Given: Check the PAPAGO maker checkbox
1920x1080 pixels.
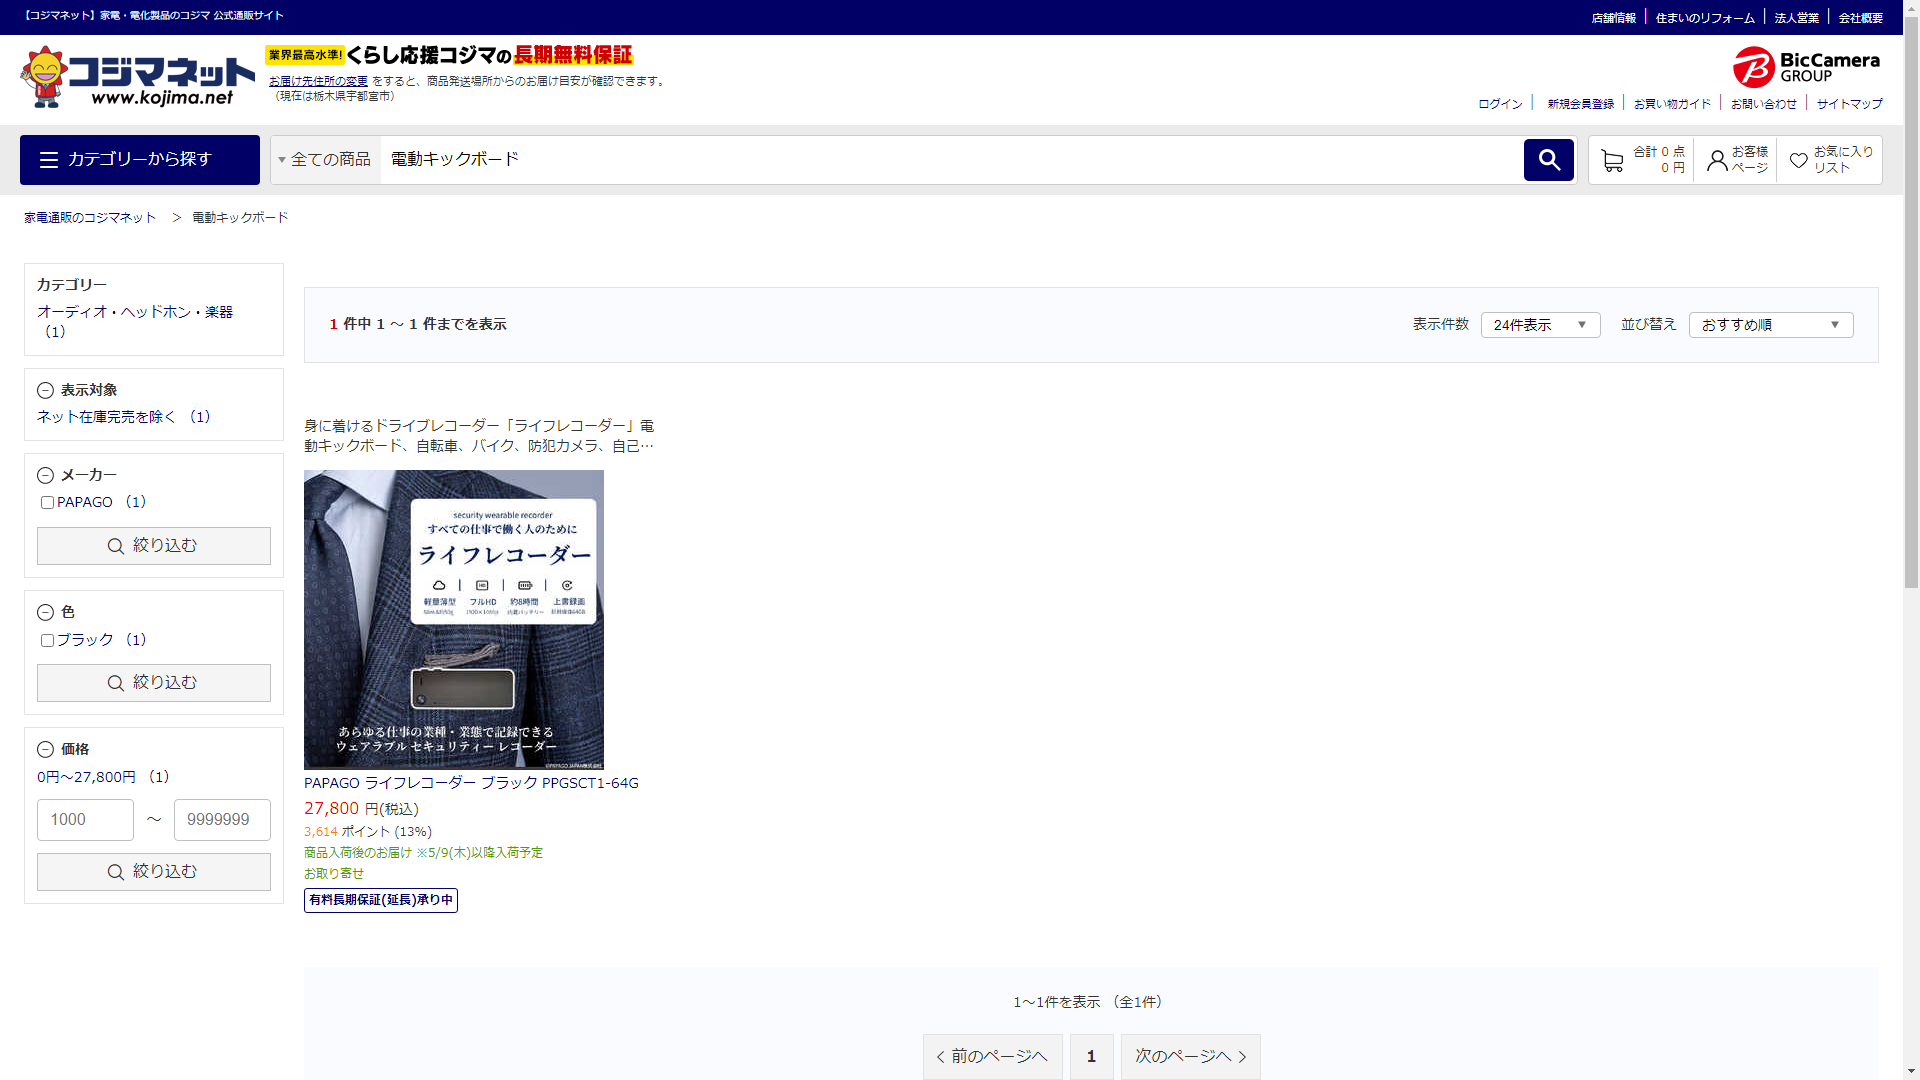Looking at the screenshot, I should click(x=47, y=503).
